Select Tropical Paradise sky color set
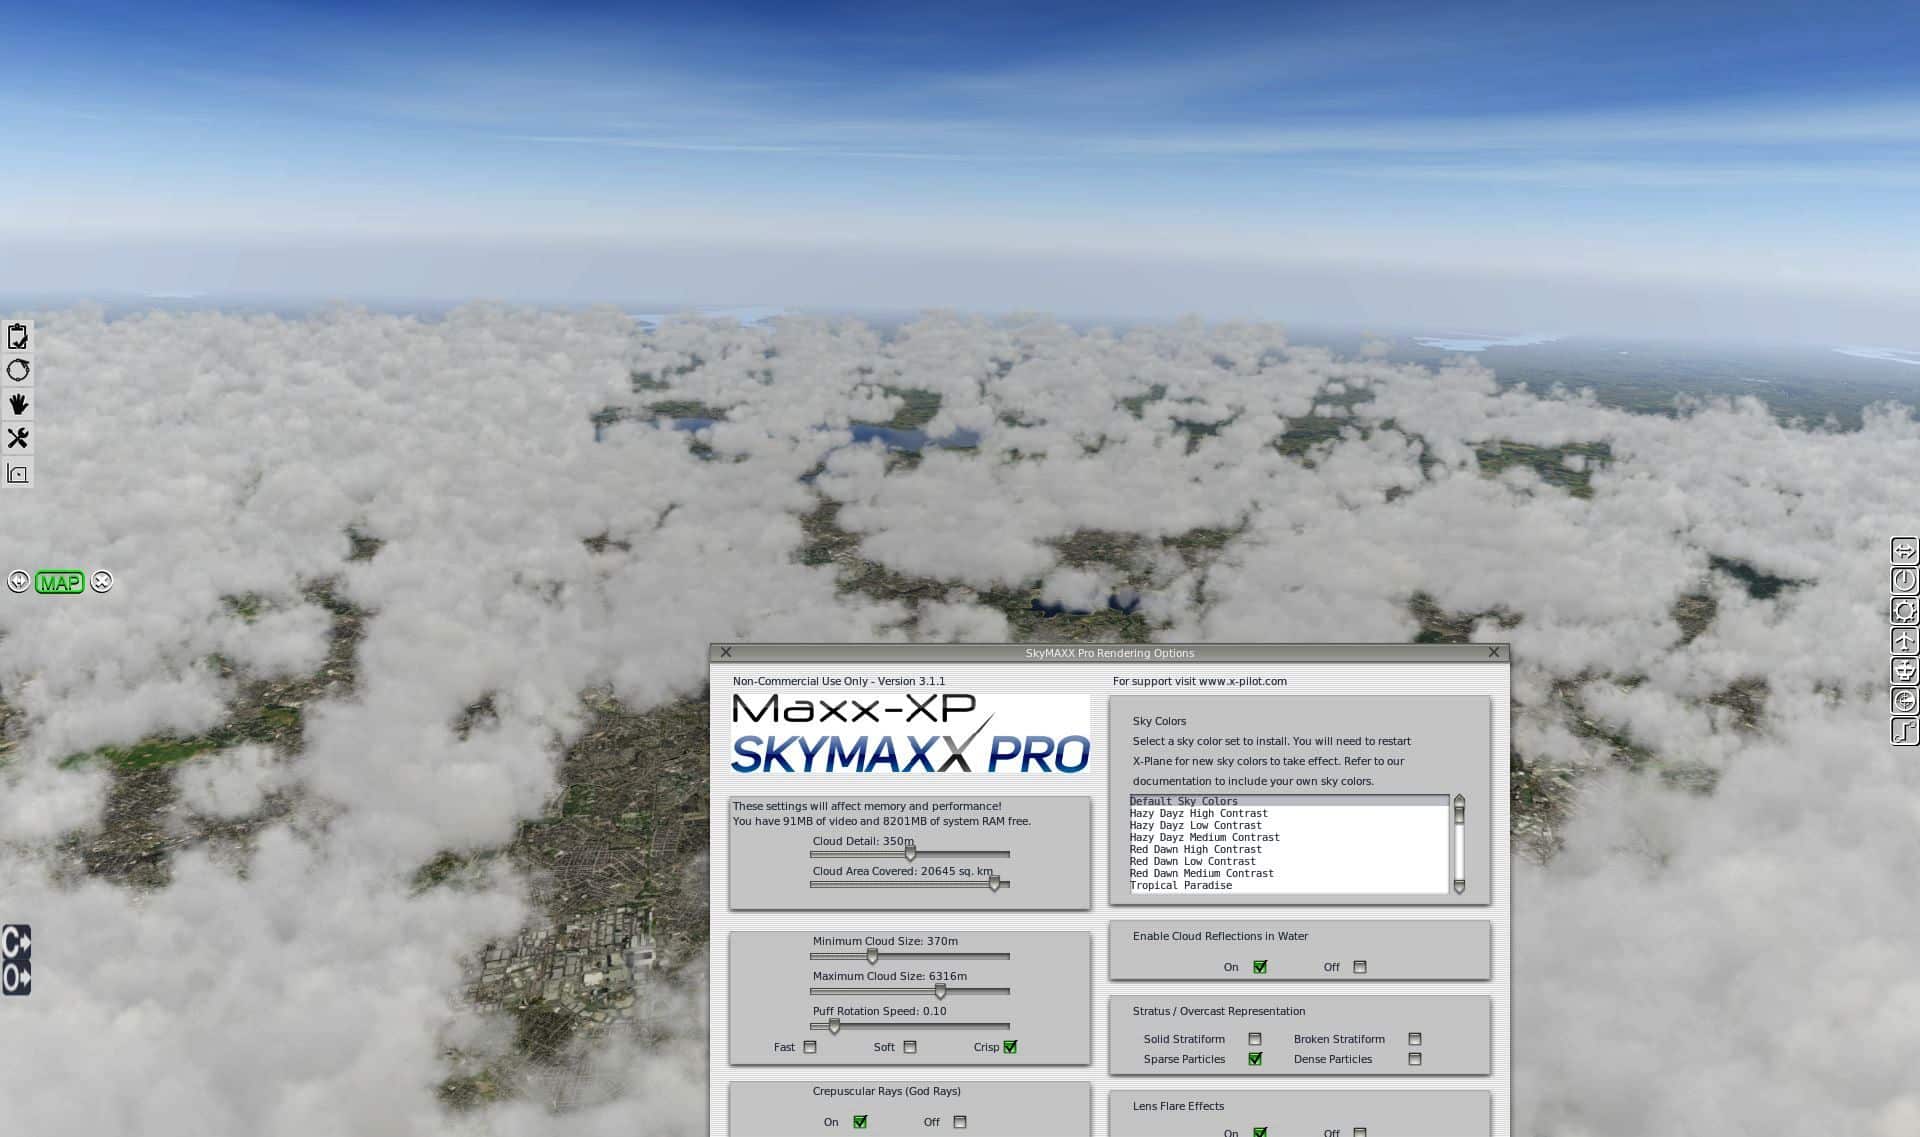Viewport: 1920px width, 1137px height. click(x=1181, y=886)
